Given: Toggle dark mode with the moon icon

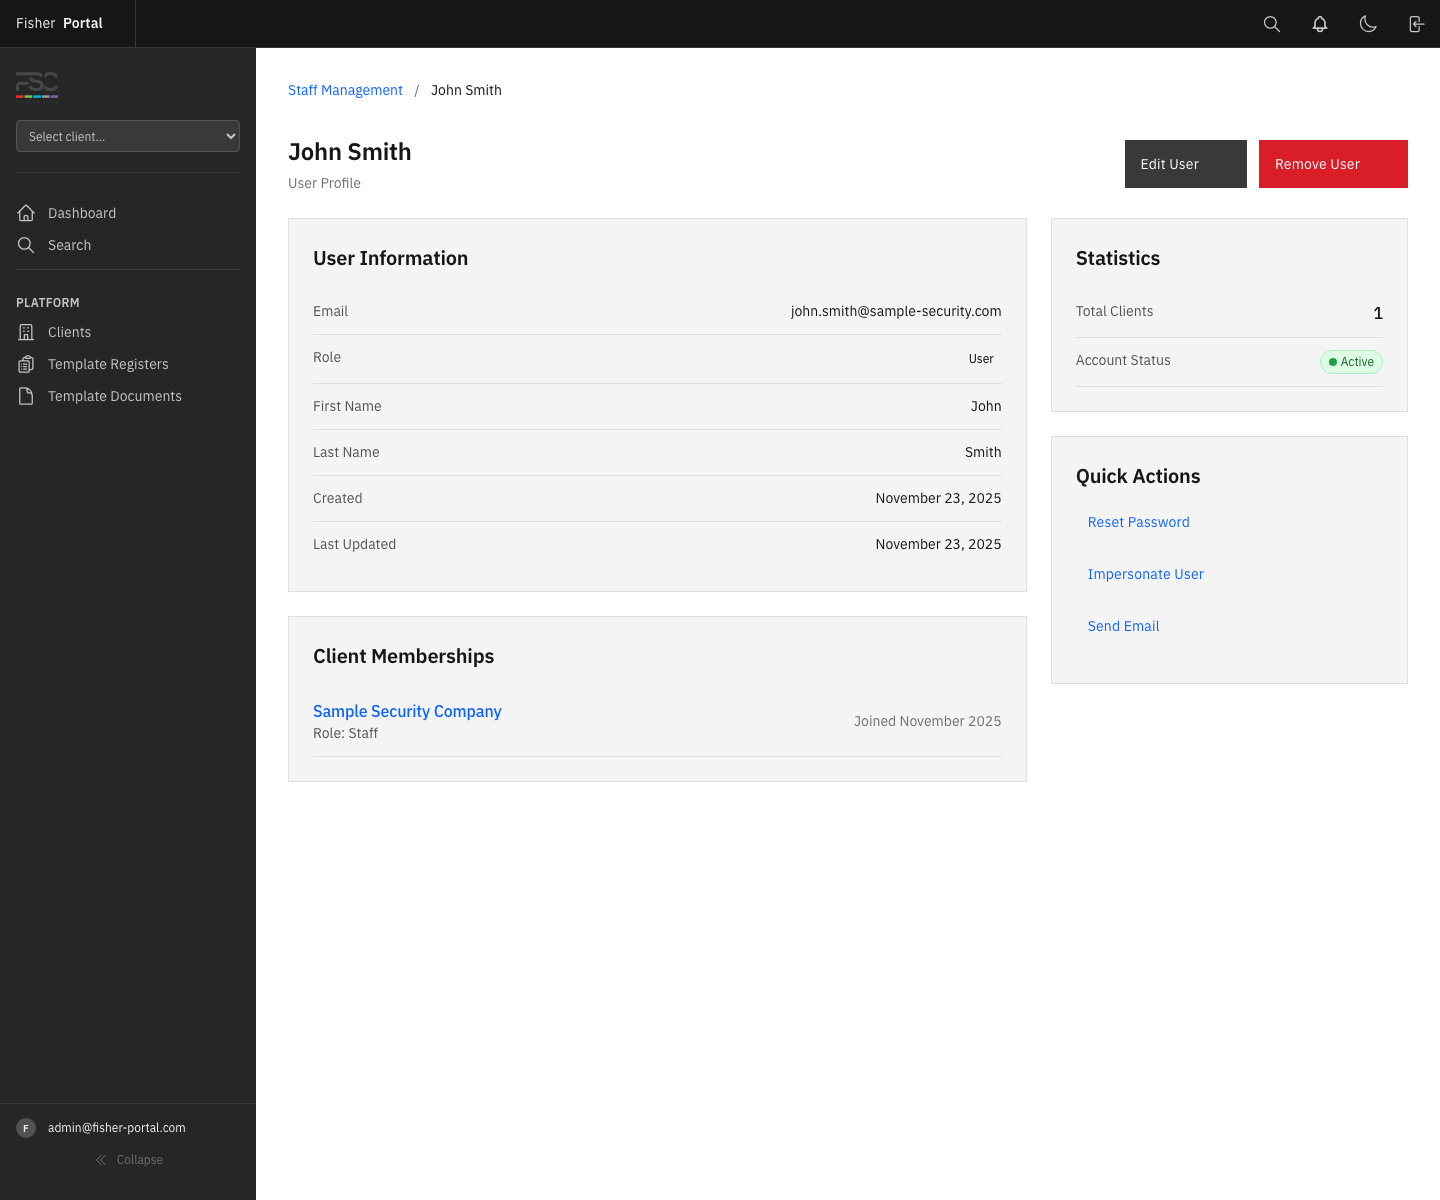Looking at the screenshot, I should point(1368,23).
